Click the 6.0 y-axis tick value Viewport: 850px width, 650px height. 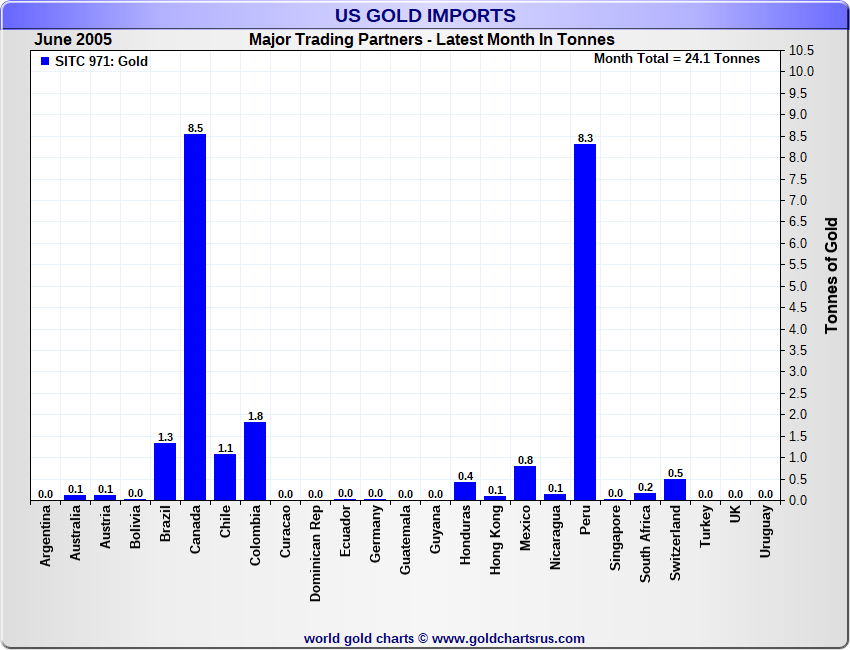[798, 243]
